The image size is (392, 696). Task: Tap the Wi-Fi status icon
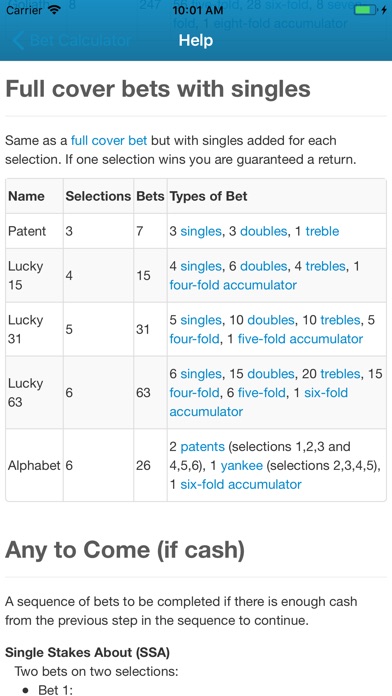[x=55, y=9]
